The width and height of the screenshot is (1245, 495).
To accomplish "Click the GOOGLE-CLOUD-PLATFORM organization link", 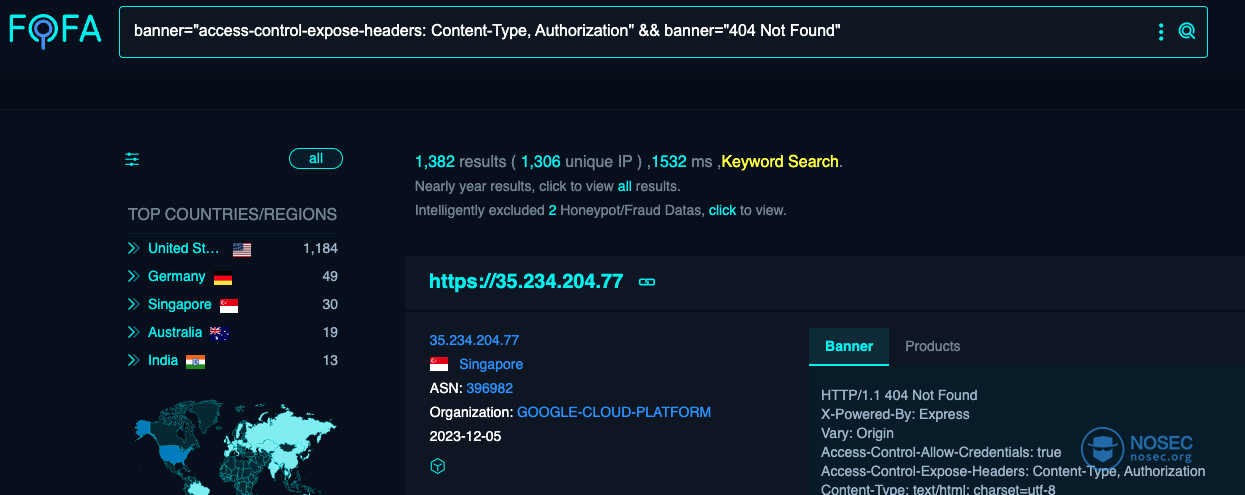I will 614,412.
